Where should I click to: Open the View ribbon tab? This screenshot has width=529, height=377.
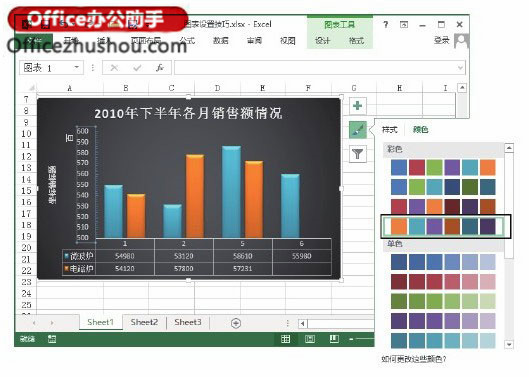[288, 41]
